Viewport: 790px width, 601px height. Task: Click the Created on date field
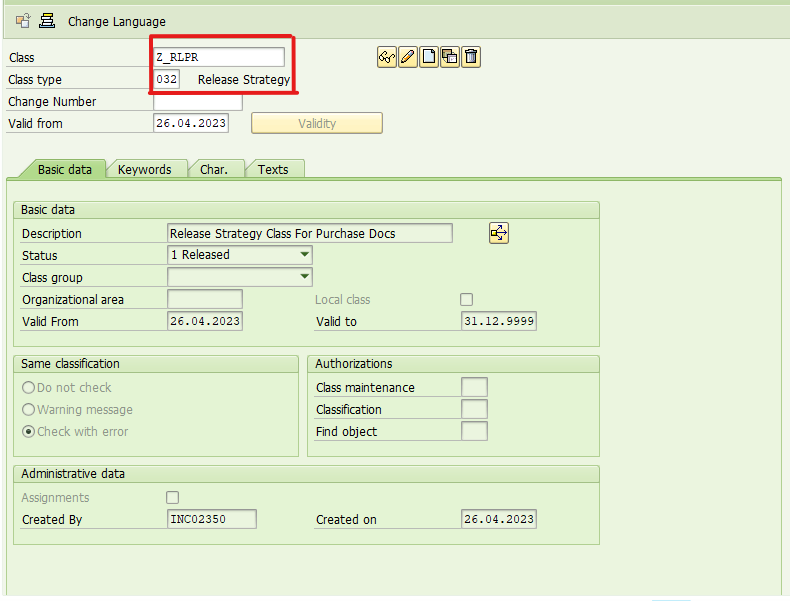tap(499, 519)
